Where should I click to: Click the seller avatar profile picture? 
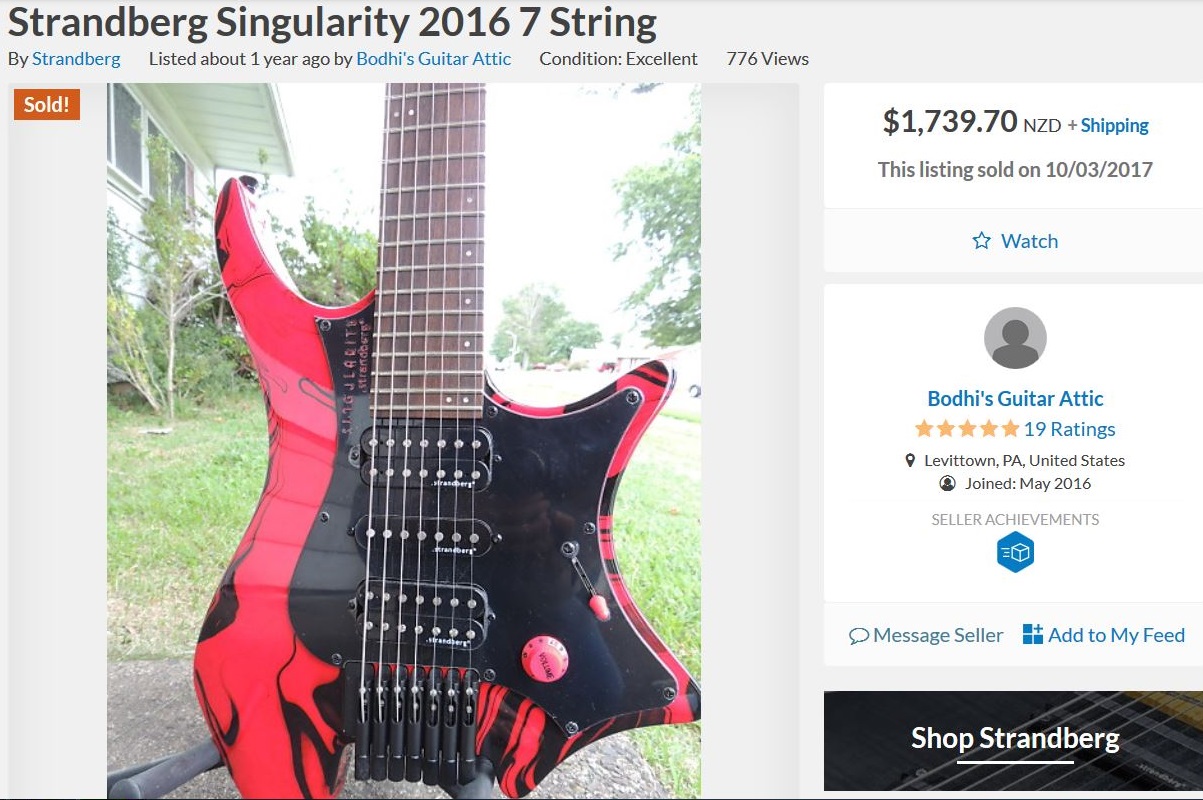coord(1015,338)
